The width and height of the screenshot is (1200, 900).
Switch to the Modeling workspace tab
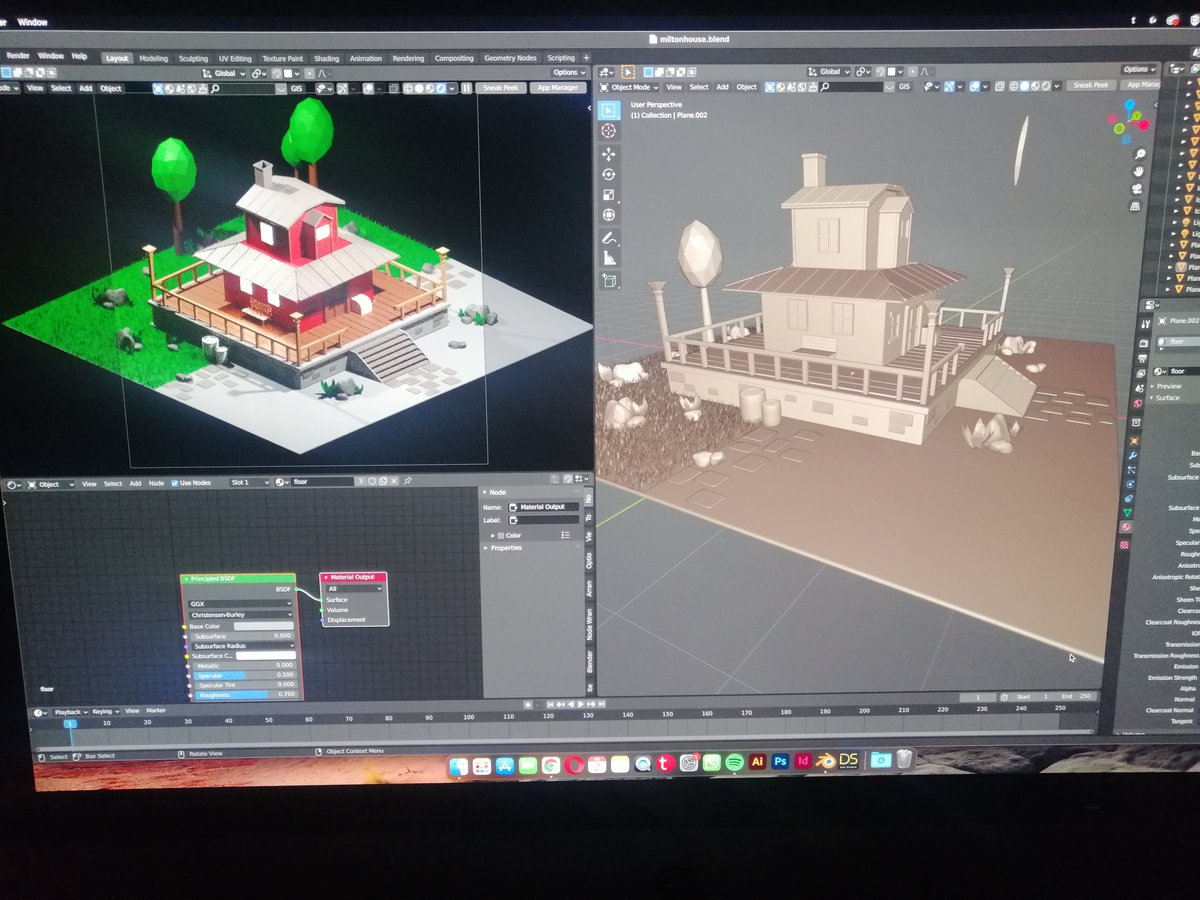[x=153, y=58]
